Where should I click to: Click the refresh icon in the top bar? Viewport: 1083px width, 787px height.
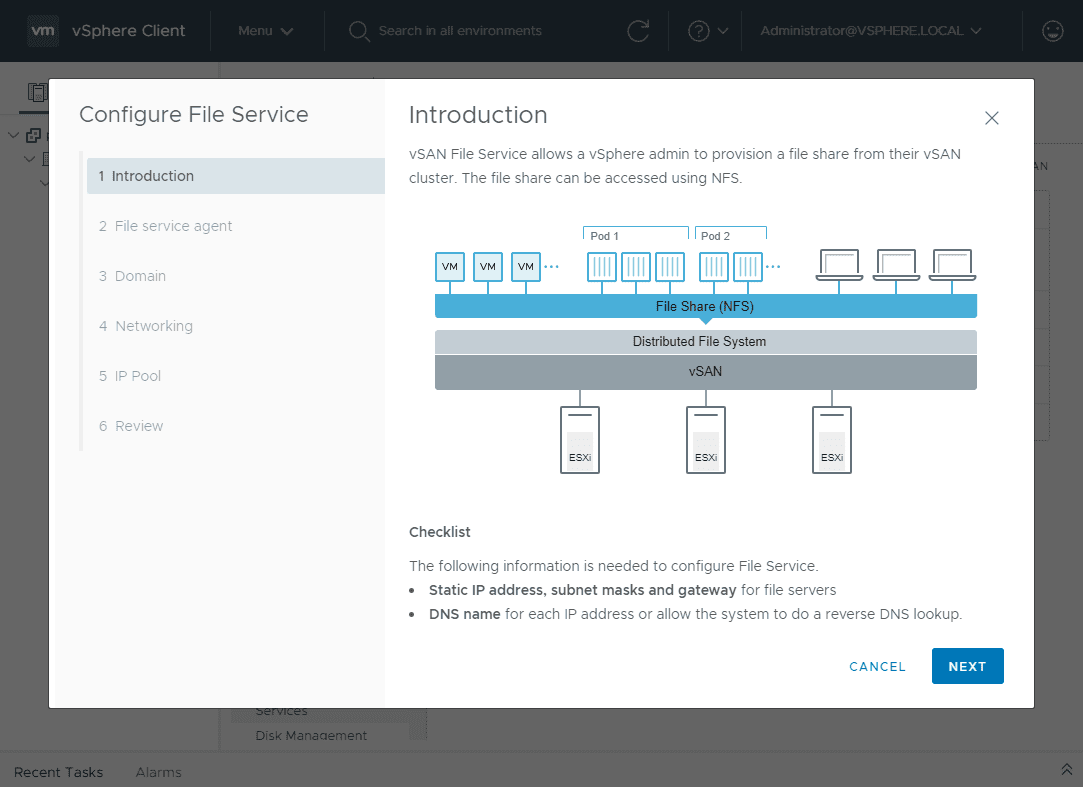pyautogui.click(x=639, y=31)
